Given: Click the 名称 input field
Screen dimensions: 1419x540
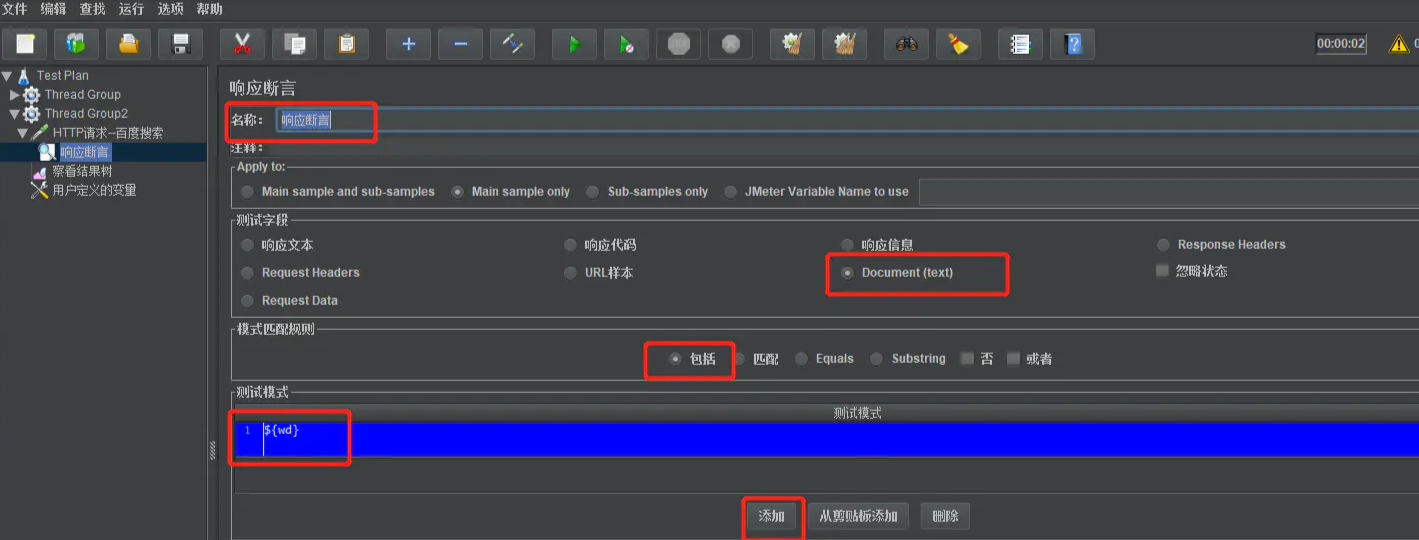Looking at the screenshot, I should (847, 120).
